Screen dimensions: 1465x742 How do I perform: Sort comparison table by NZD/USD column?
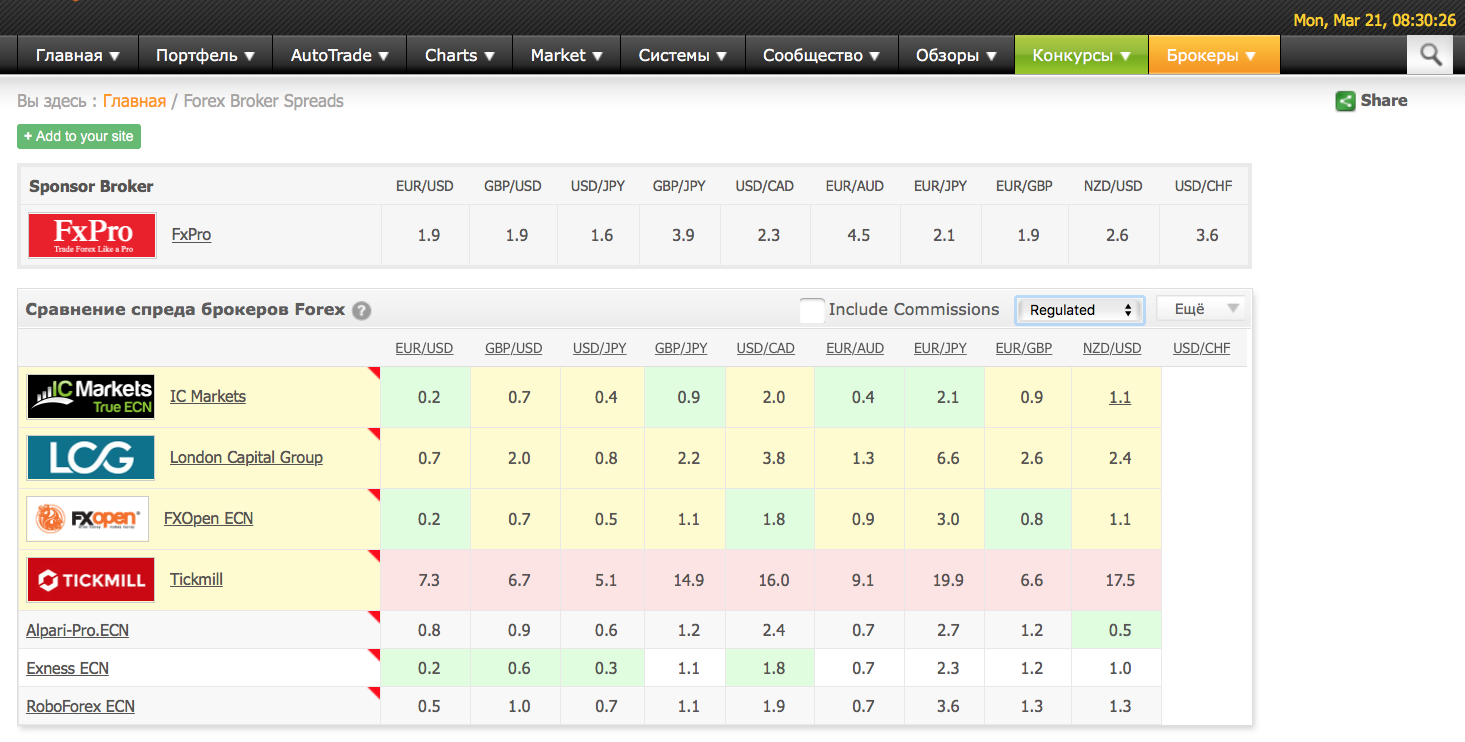tap(1113, 348)
